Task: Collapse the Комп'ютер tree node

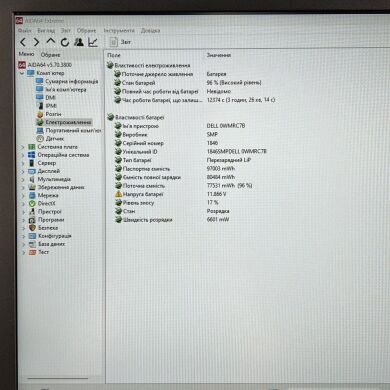Action: coord(22,73)
